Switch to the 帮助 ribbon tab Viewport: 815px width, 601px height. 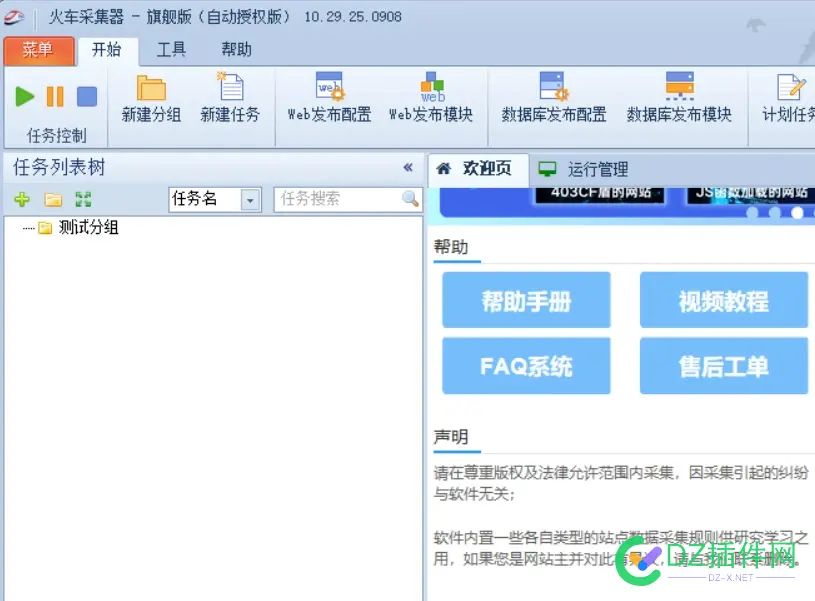(x=236, y=50)
